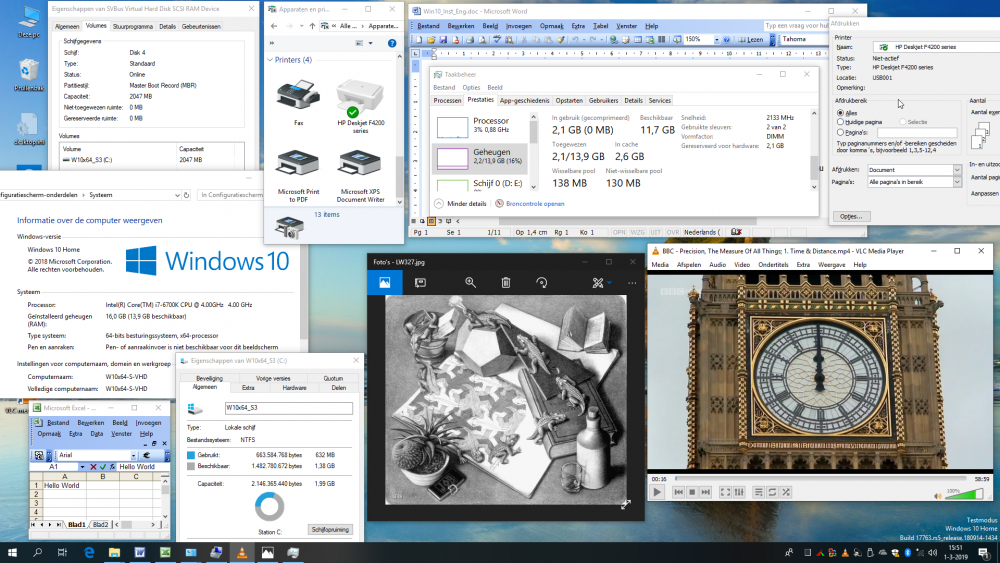Skip to next track in VLC
This screenshot has height=563, width=1000.
[x=705, y=492]
